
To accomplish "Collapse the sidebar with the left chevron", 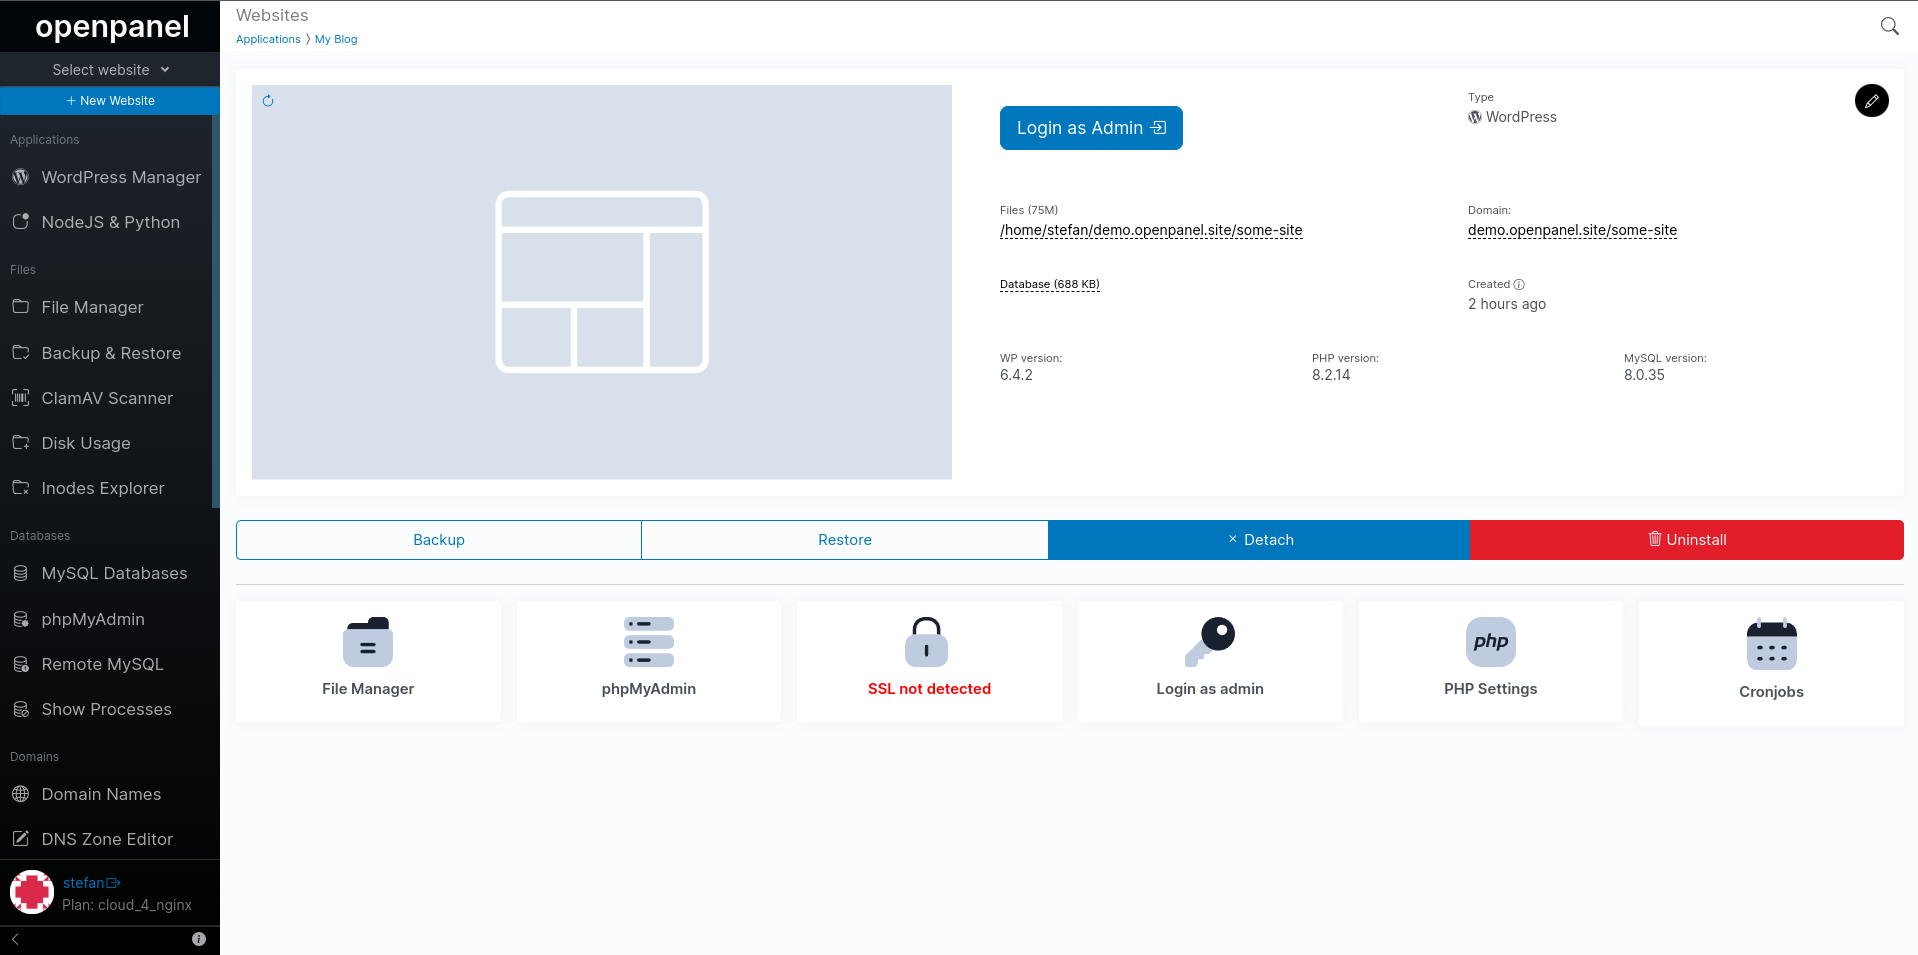I will [x=15, y=939].
